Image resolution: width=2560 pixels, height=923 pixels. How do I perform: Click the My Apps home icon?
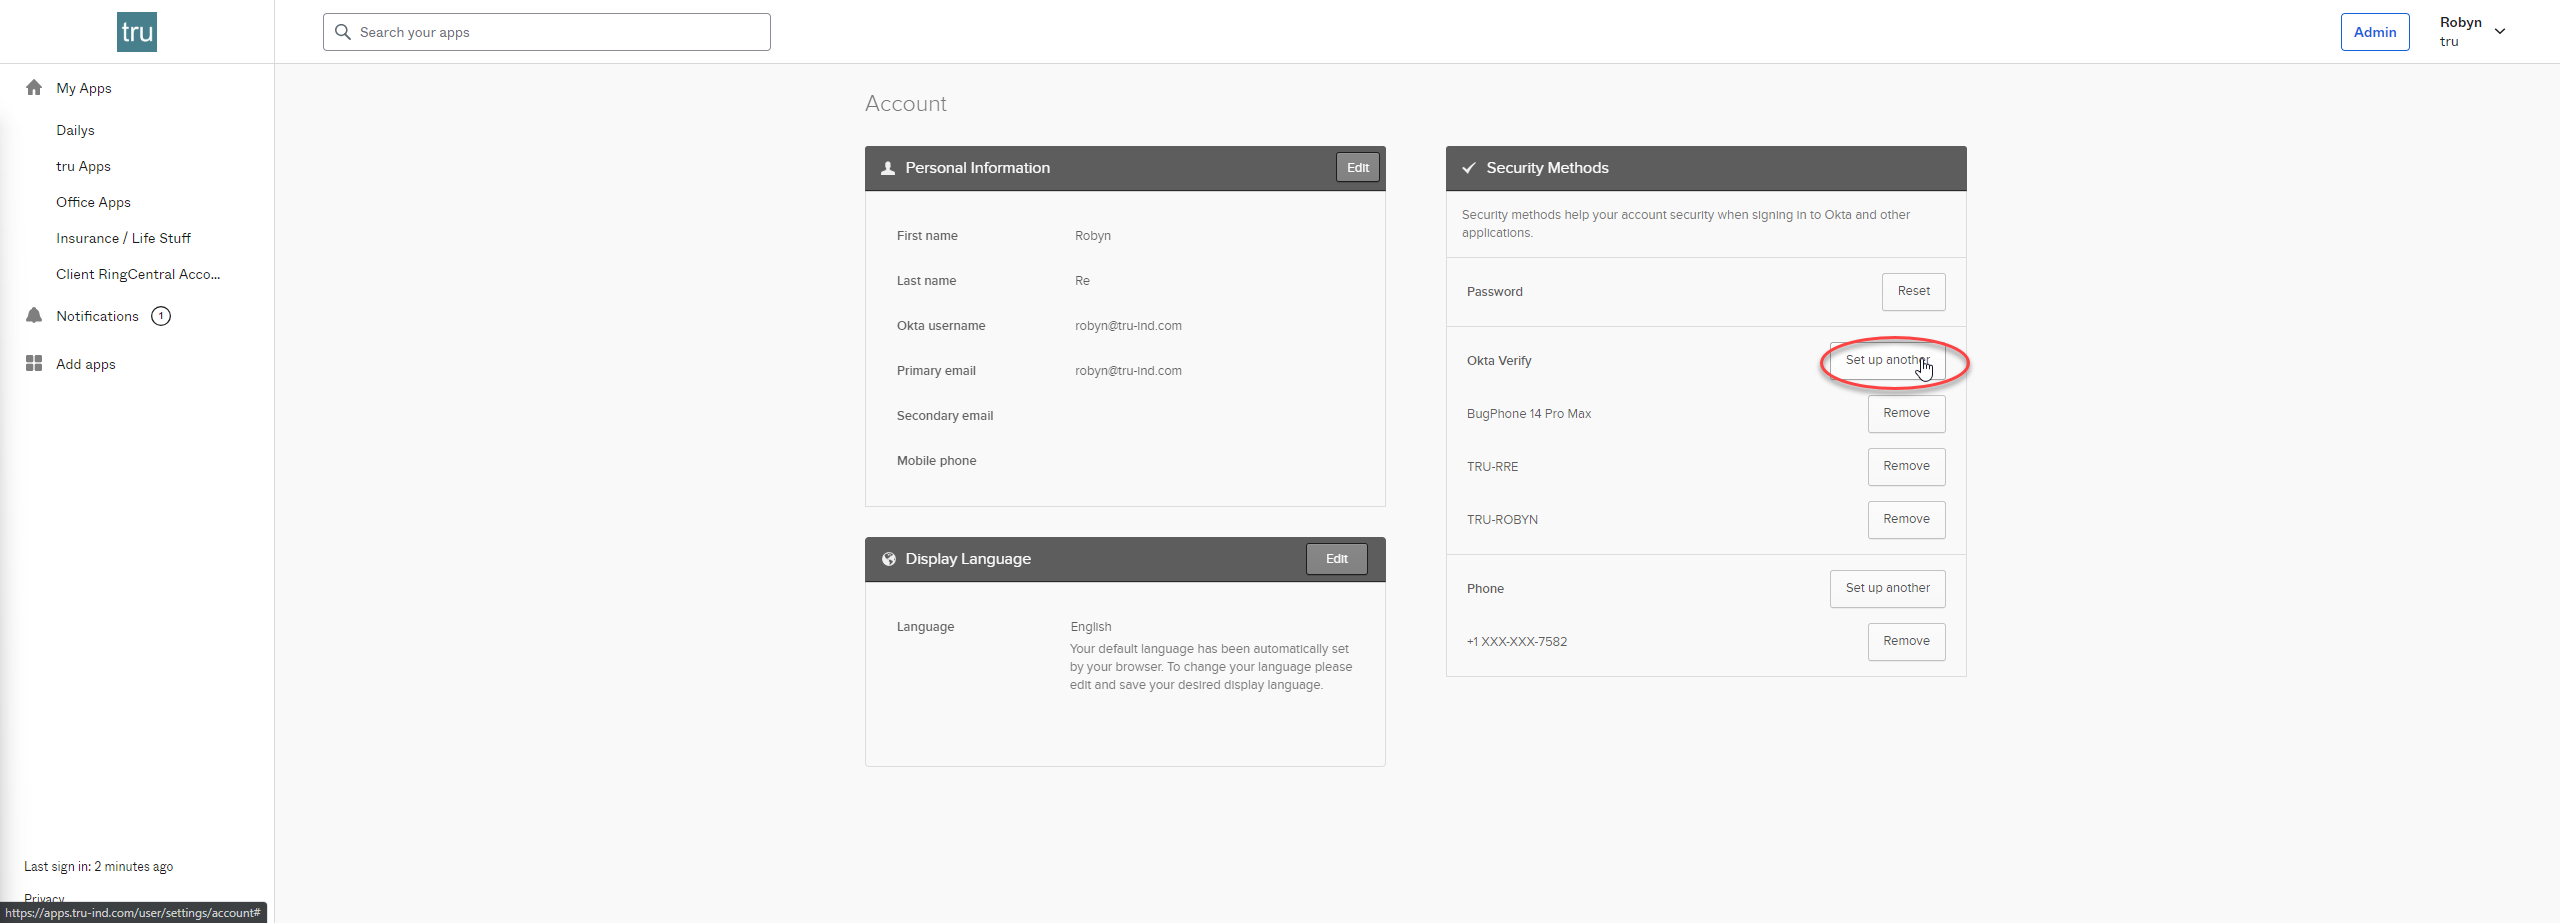pyautogui.click(x=34, y=88)
